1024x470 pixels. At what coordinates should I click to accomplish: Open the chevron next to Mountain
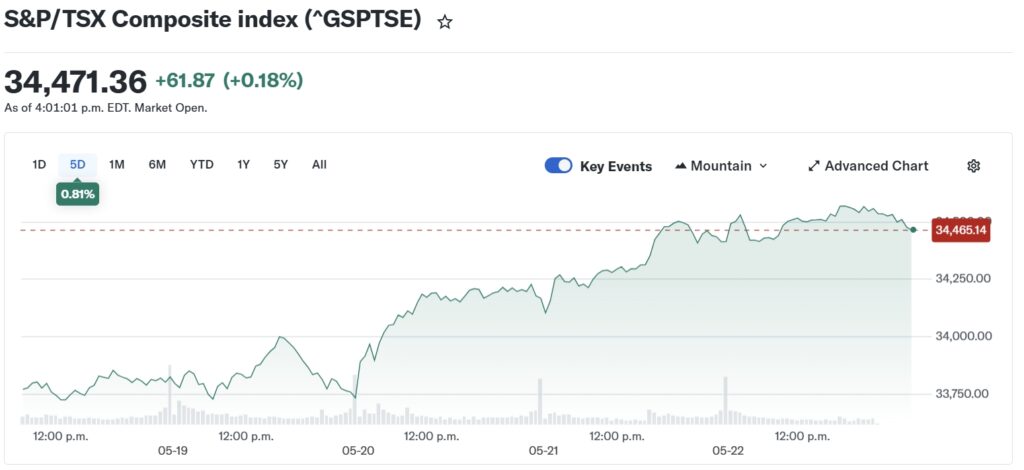(x=763, y=166)
